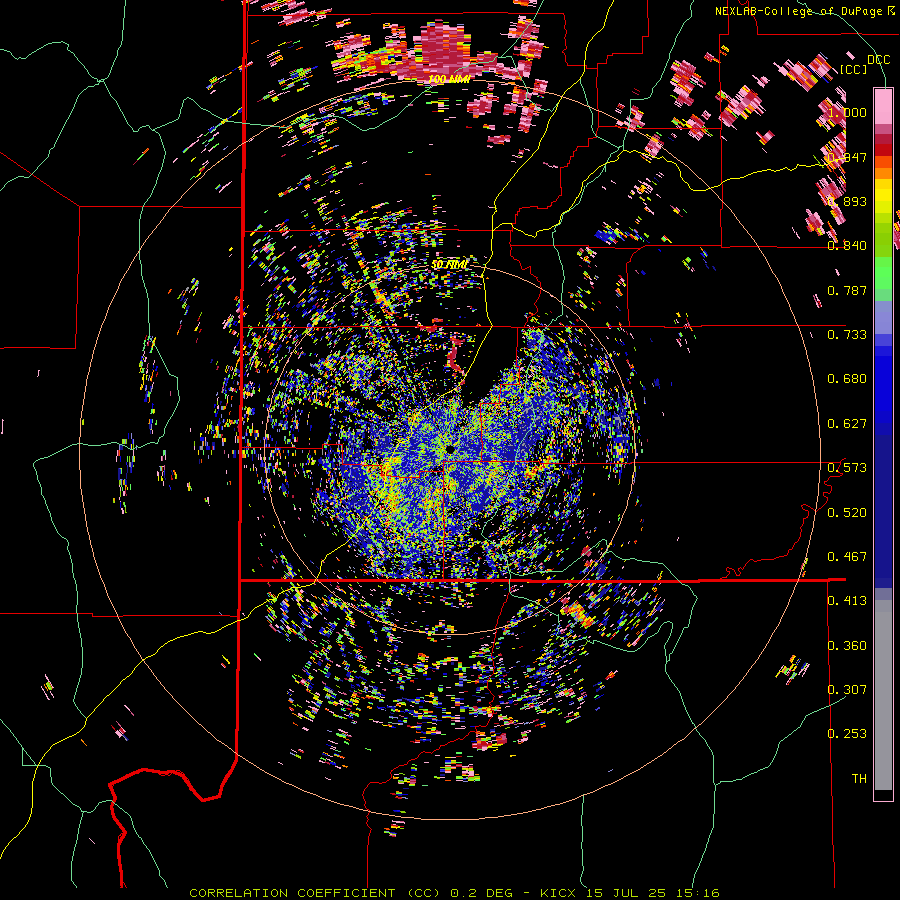Click the "[CC]" units label
900x900 pixels.
854,69
